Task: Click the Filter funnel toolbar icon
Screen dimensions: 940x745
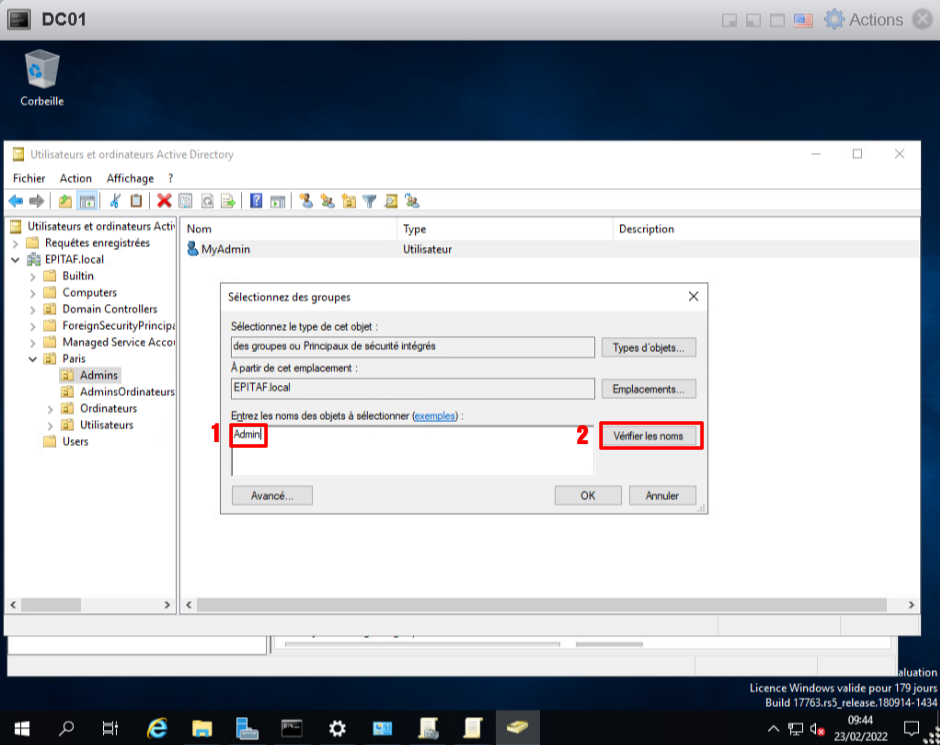Action: [369, 201]
